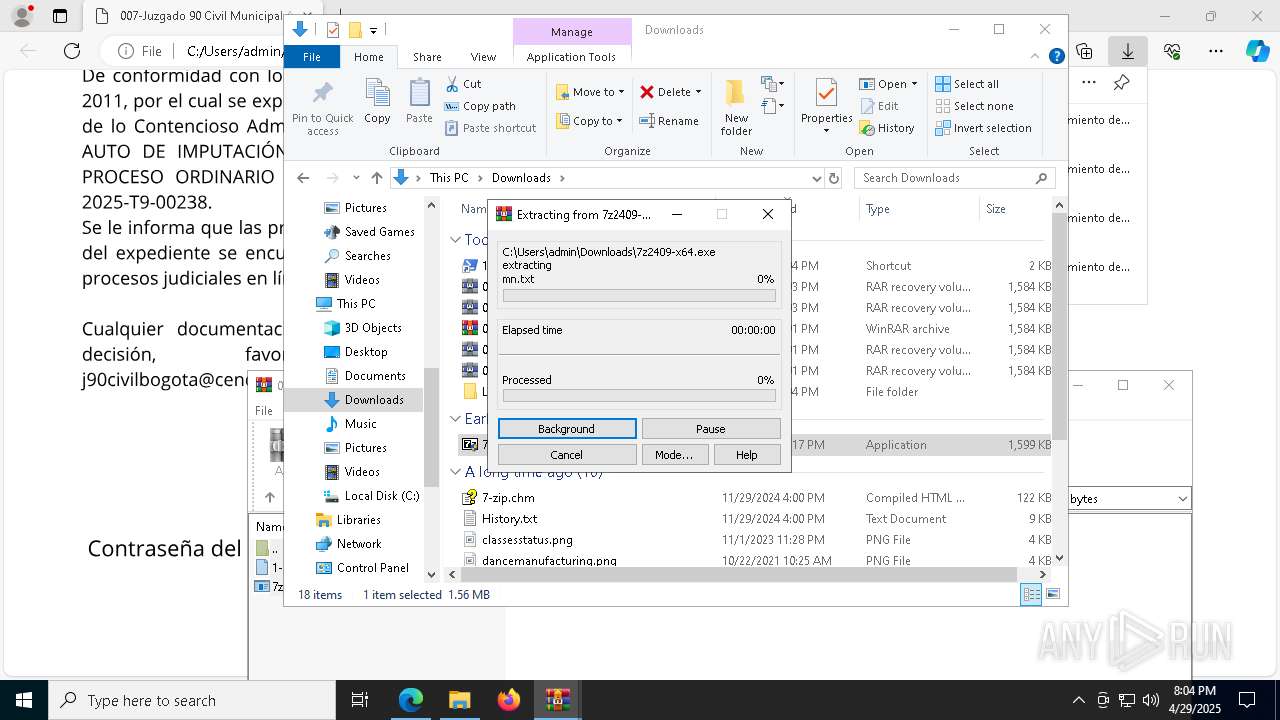Click Explorer help question mark icon

[x=1056, y=57]
